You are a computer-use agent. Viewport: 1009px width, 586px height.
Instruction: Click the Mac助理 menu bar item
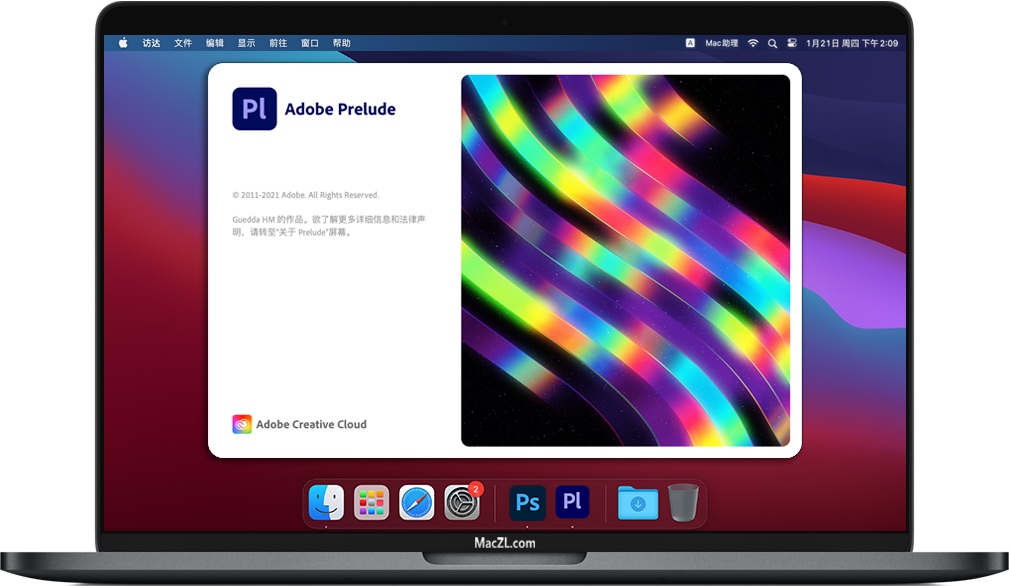[x=722, y=43]
